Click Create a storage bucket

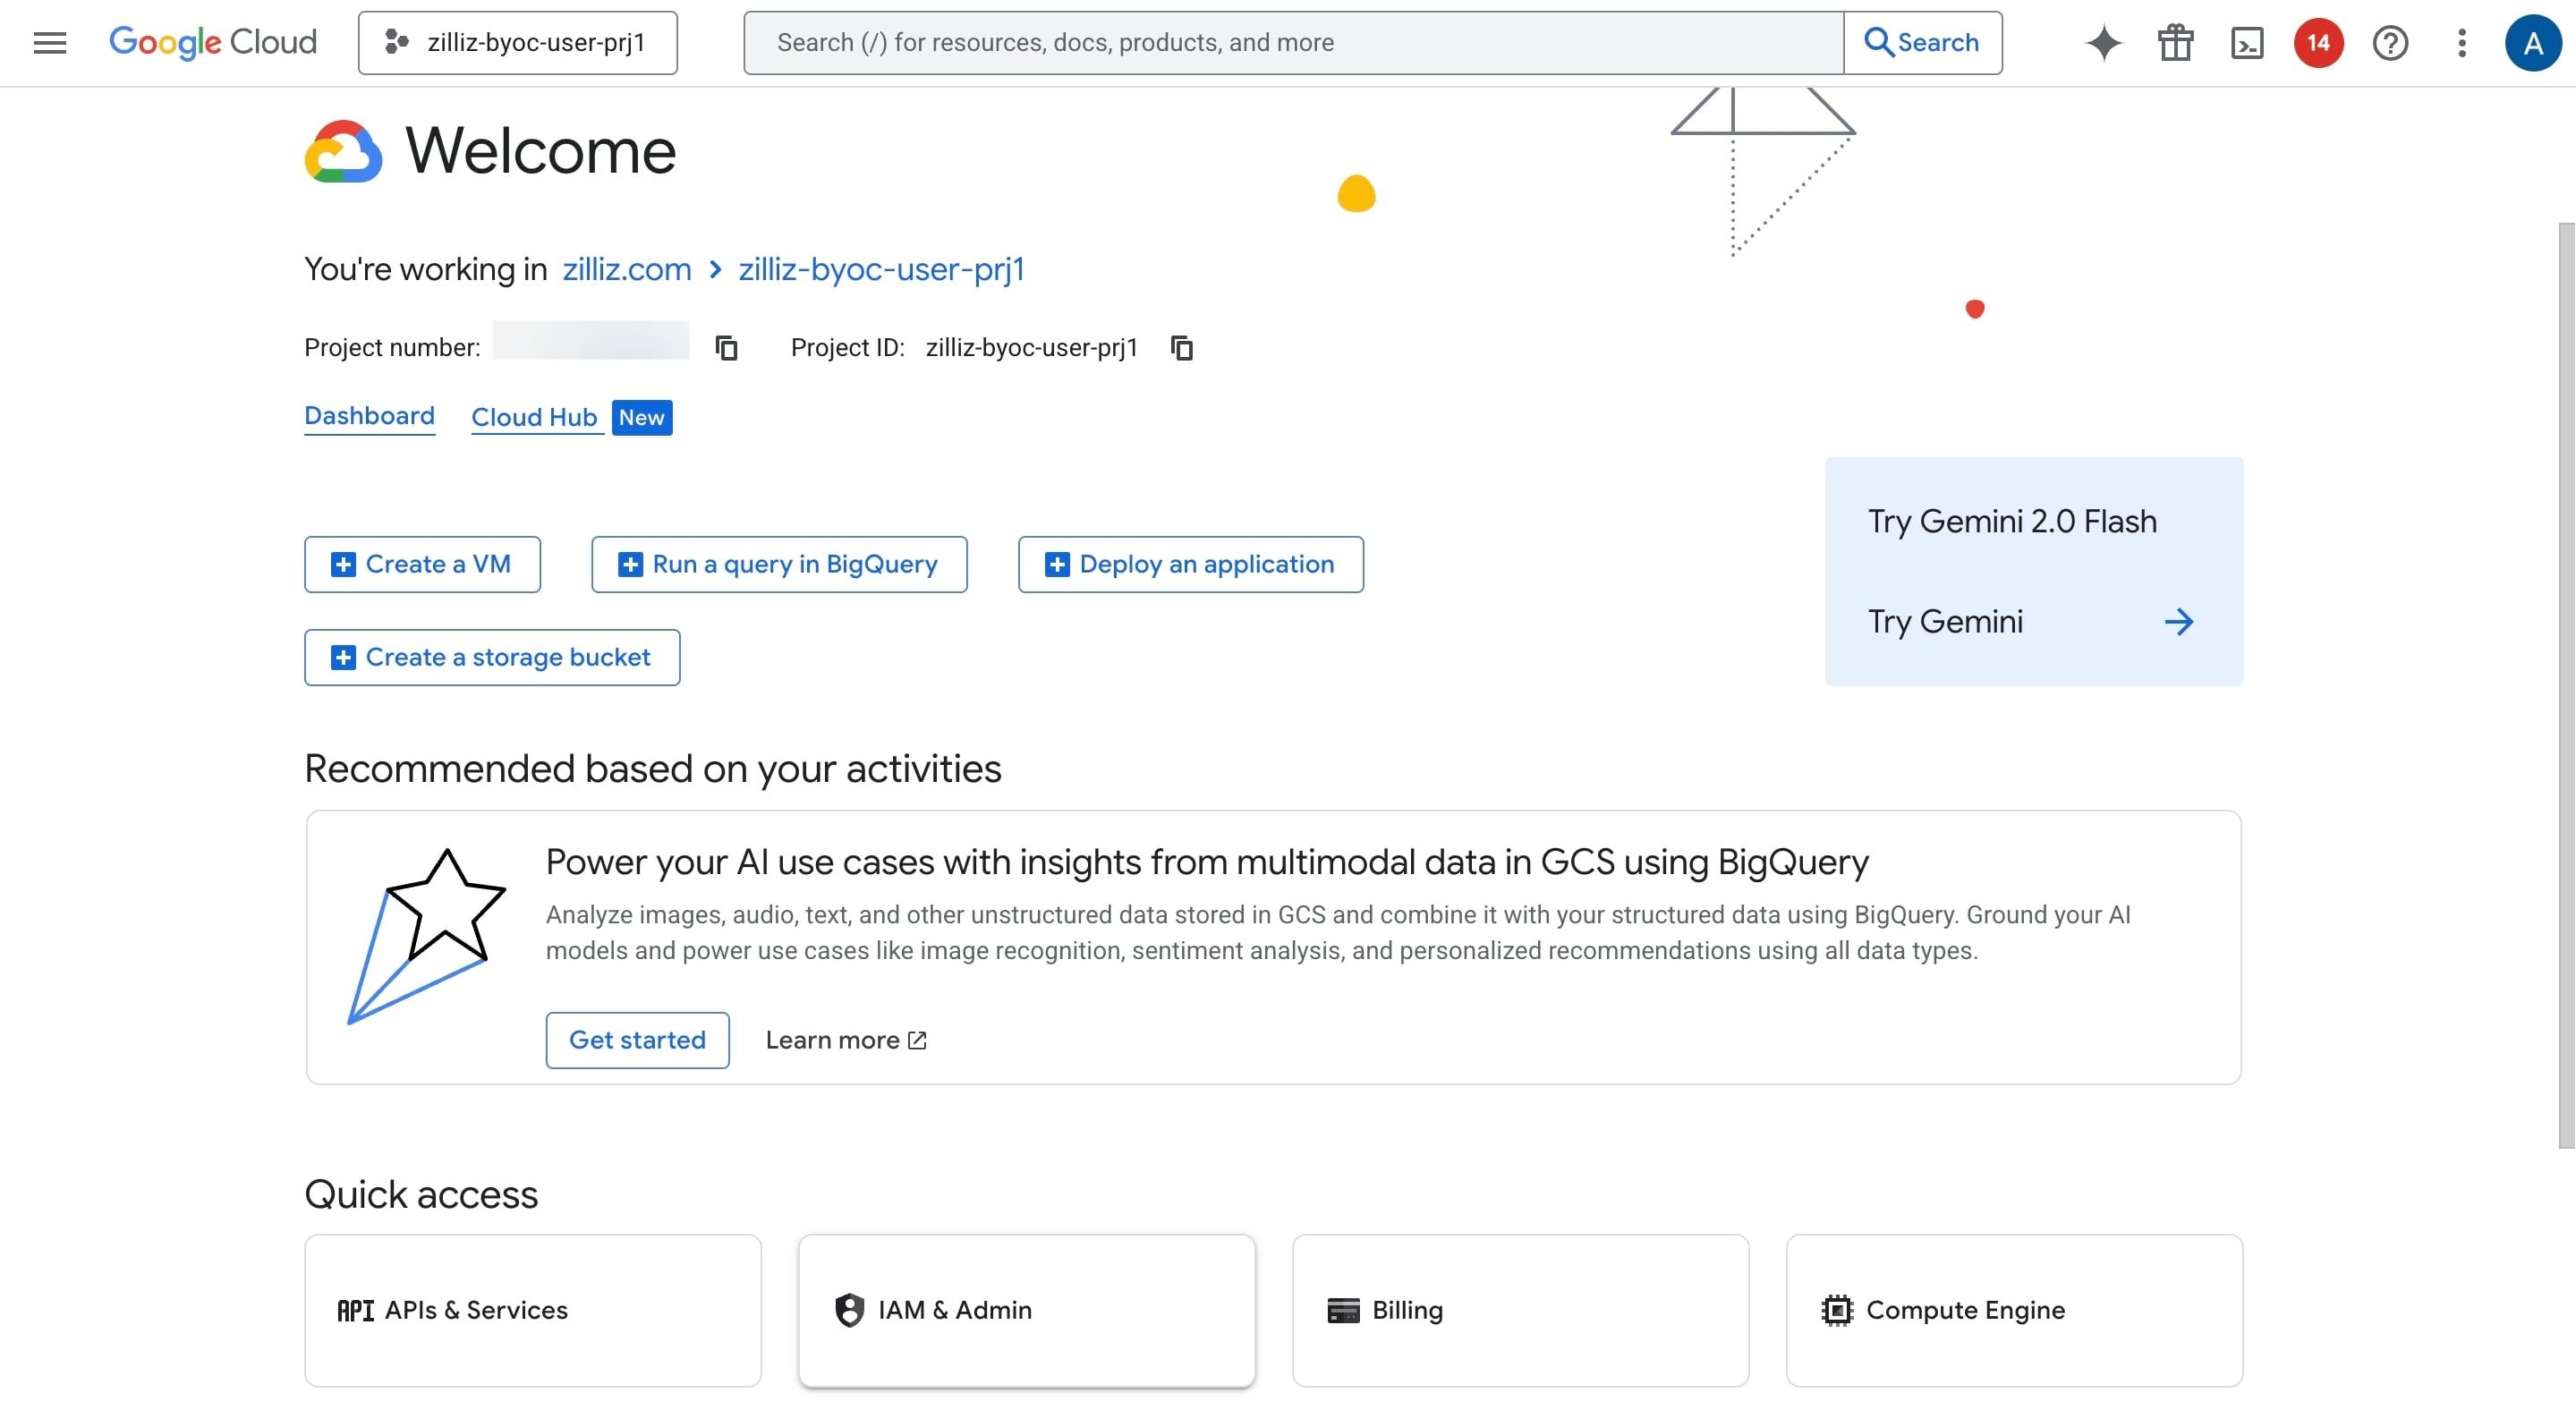(x=492, y=657)
